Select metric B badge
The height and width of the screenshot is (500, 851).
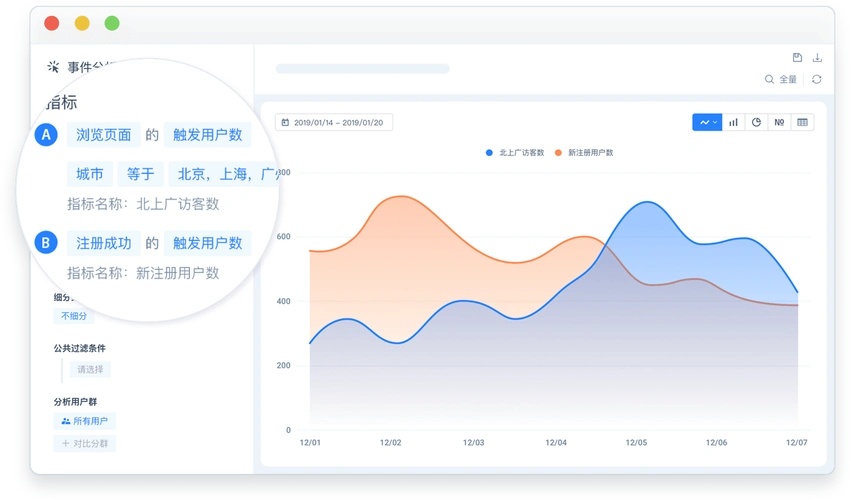pyautogui.click(x=46, y=243)
